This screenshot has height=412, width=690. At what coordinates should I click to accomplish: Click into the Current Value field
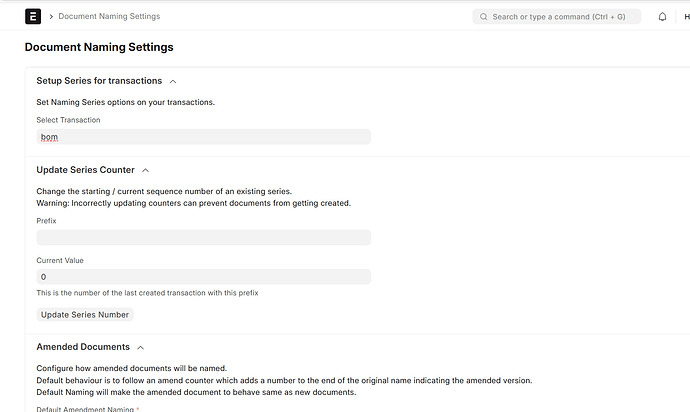click(203, 277)
